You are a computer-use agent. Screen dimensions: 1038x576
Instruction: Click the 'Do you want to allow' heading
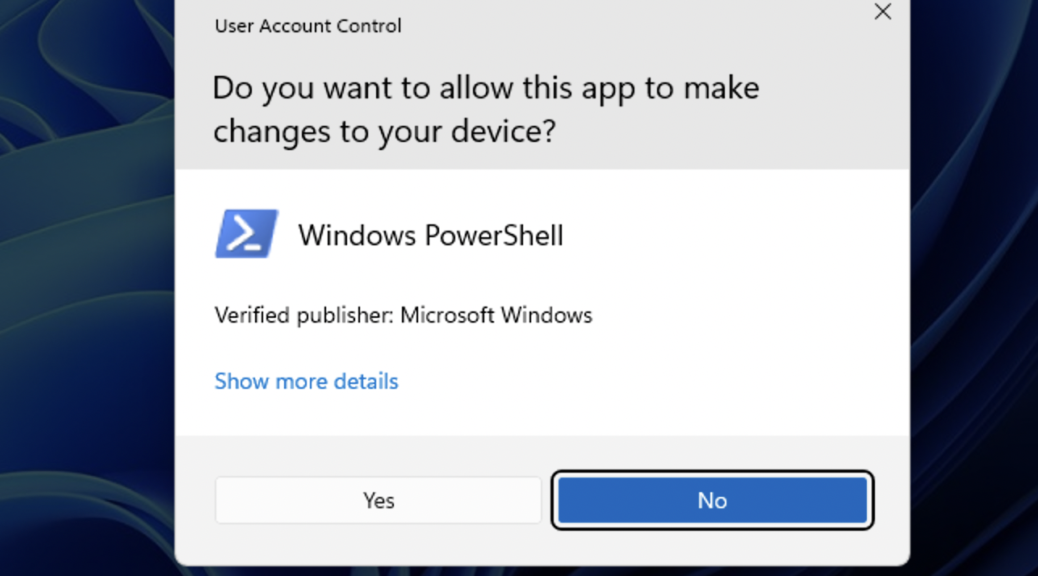click(x=486, y=109)
